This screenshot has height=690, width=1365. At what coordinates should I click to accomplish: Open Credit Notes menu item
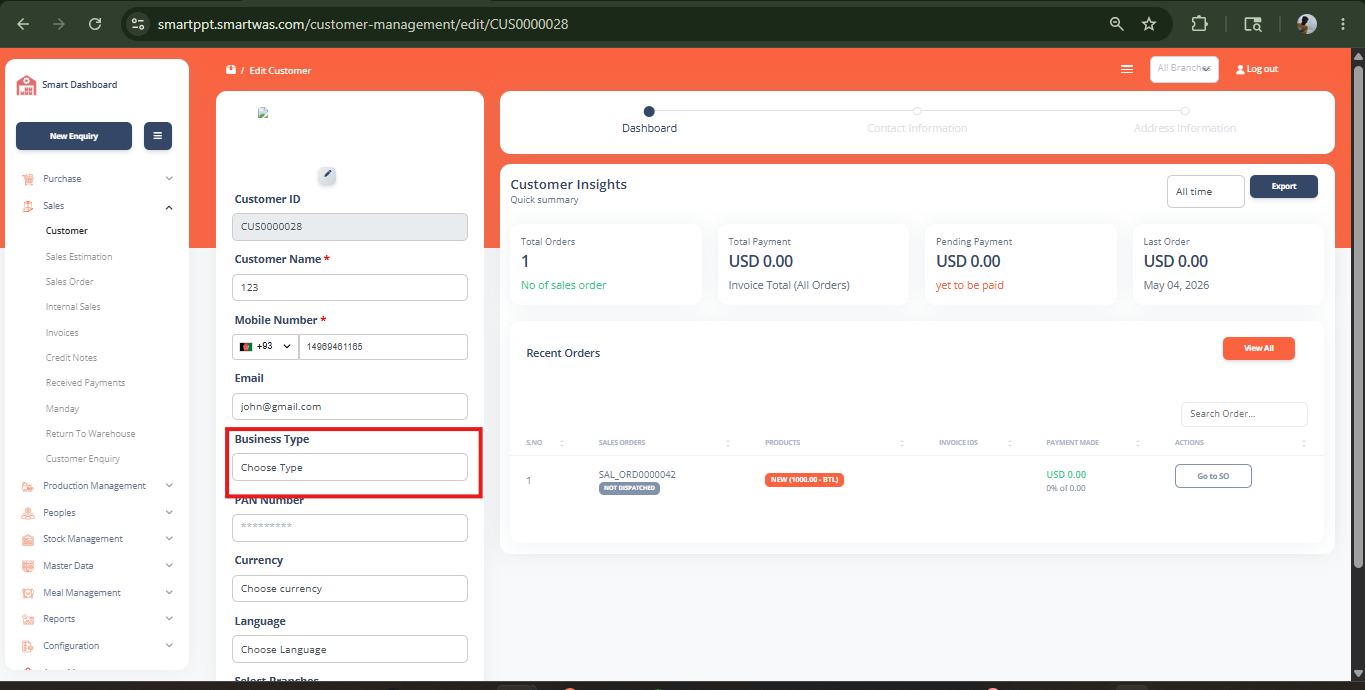(x=71, y=358)
